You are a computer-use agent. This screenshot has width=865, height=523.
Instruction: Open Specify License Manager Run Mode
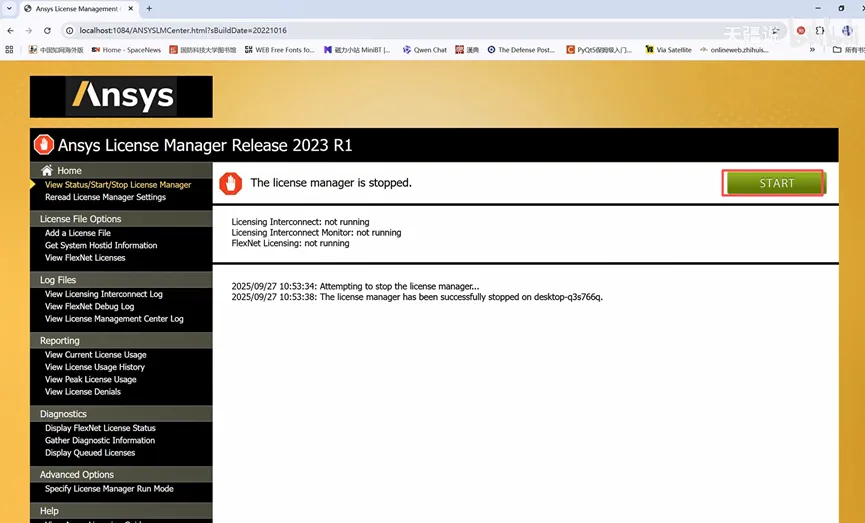109,489
